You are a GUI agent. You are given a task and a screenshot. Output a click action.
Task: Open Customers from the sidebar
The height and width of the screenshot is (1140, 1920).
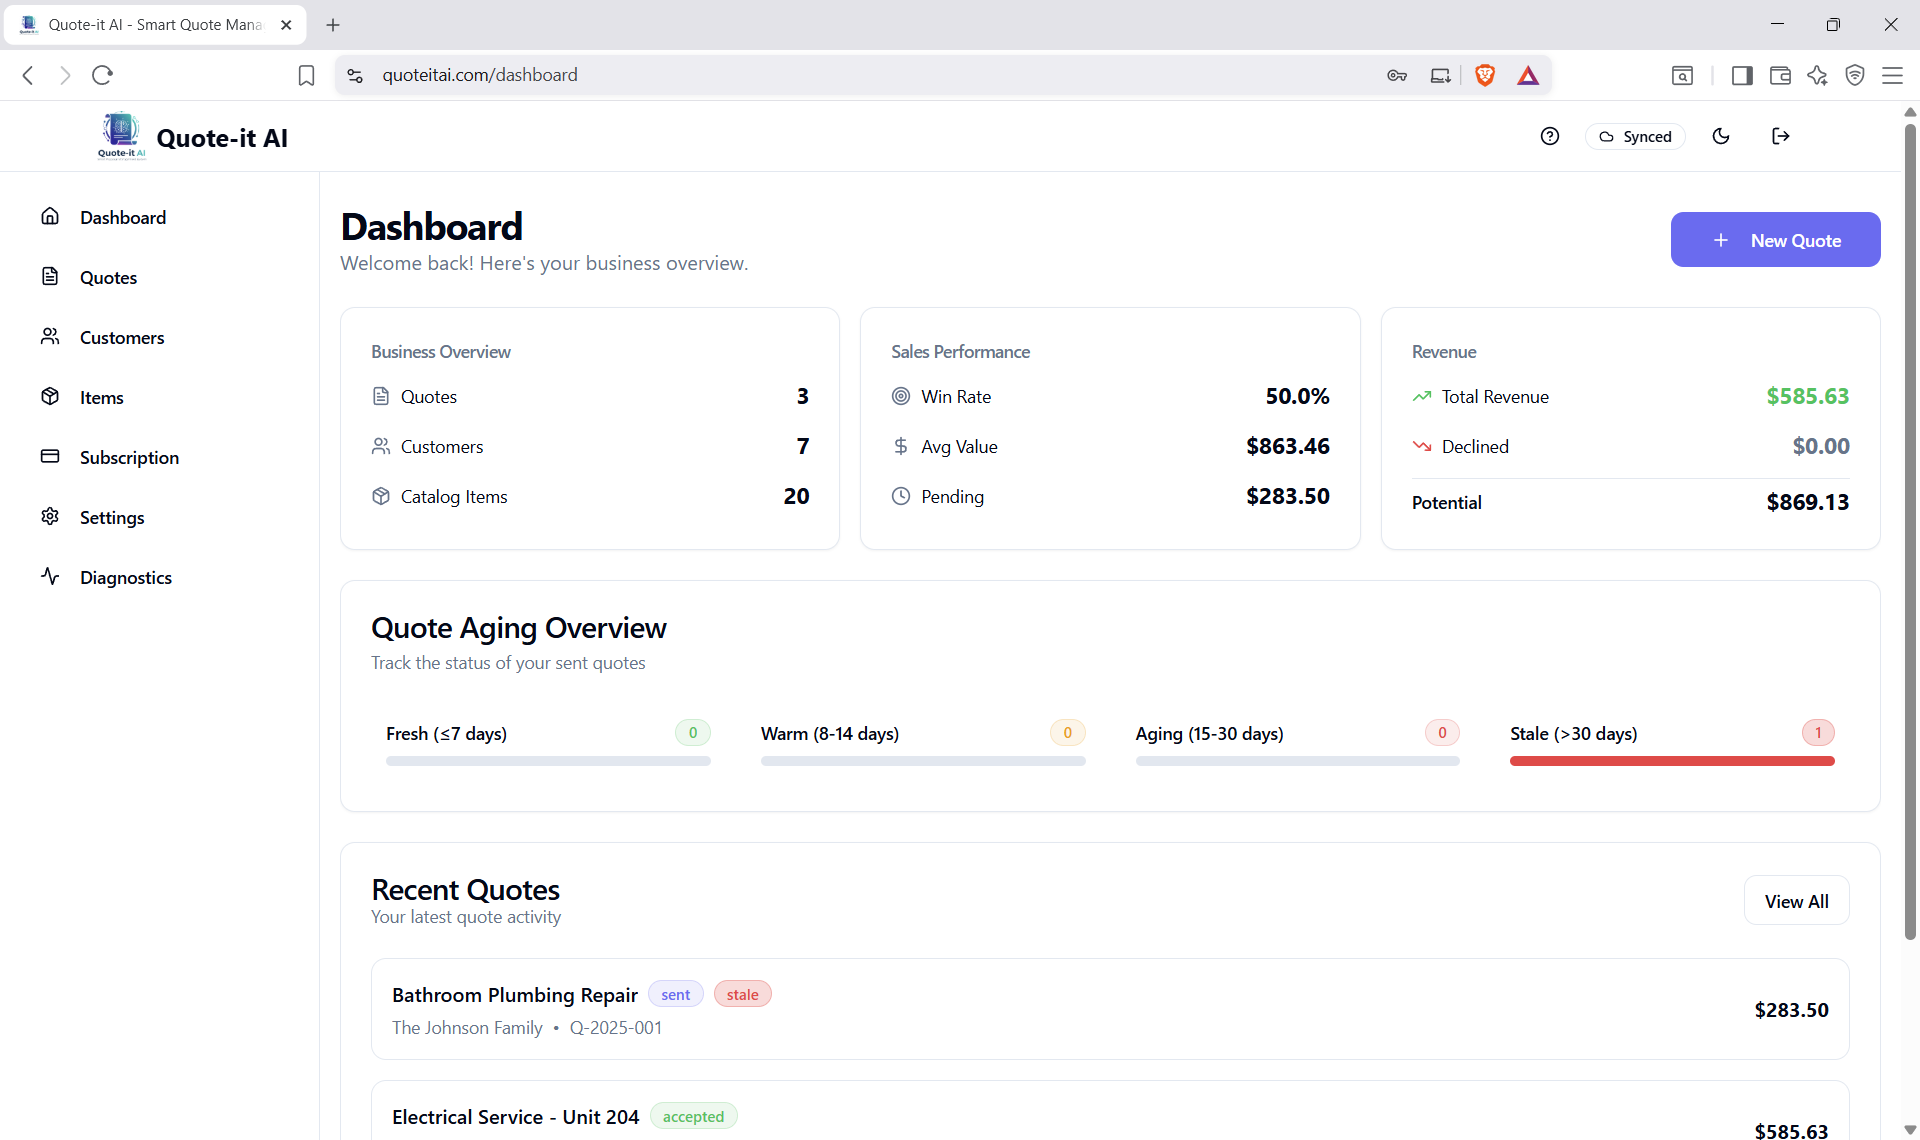pos(121,338)
